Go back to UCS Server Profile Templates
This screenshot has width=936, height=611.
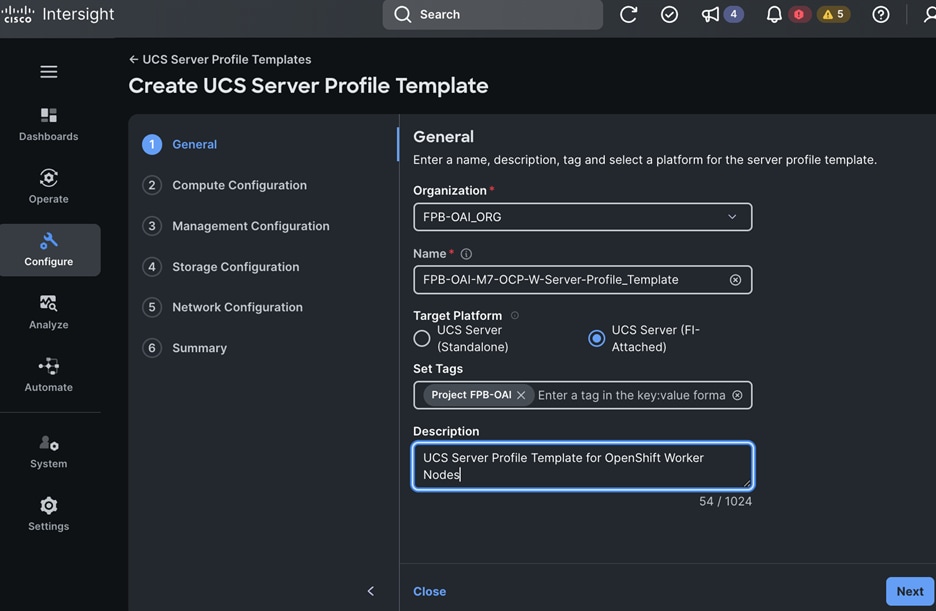(220, 60)
